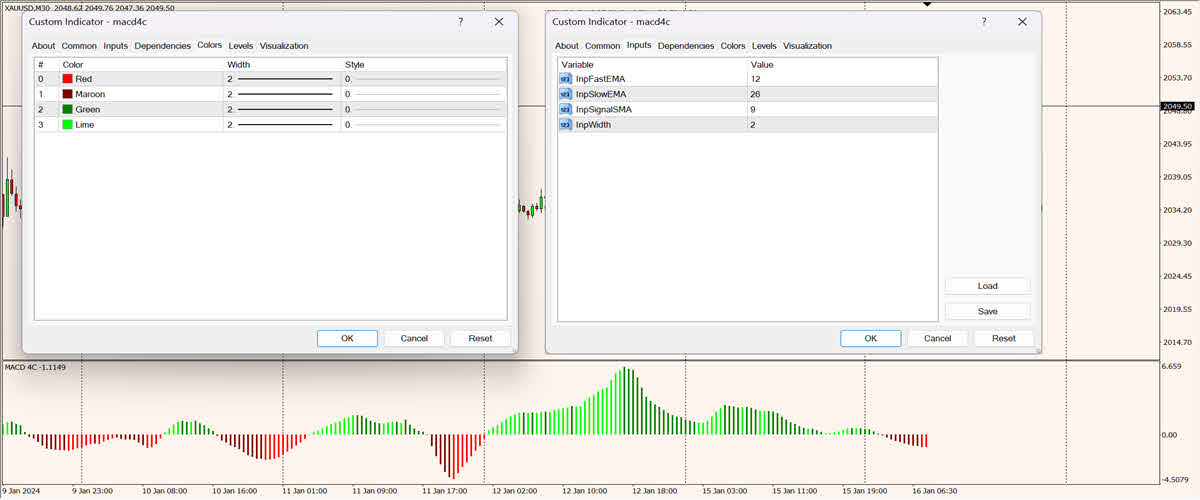The height and width of the screenshot is (500, 1200).
Task: Click OK in the Inputs dialog
Action: click(x=871, y=338)
